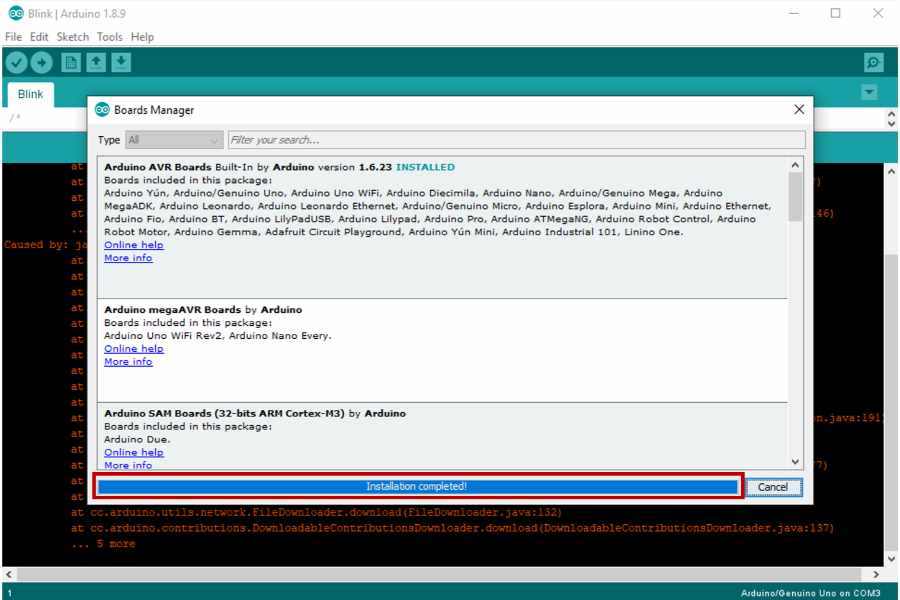Open the Tools menu
Screen dimensions: 900x600
point(110,37)
